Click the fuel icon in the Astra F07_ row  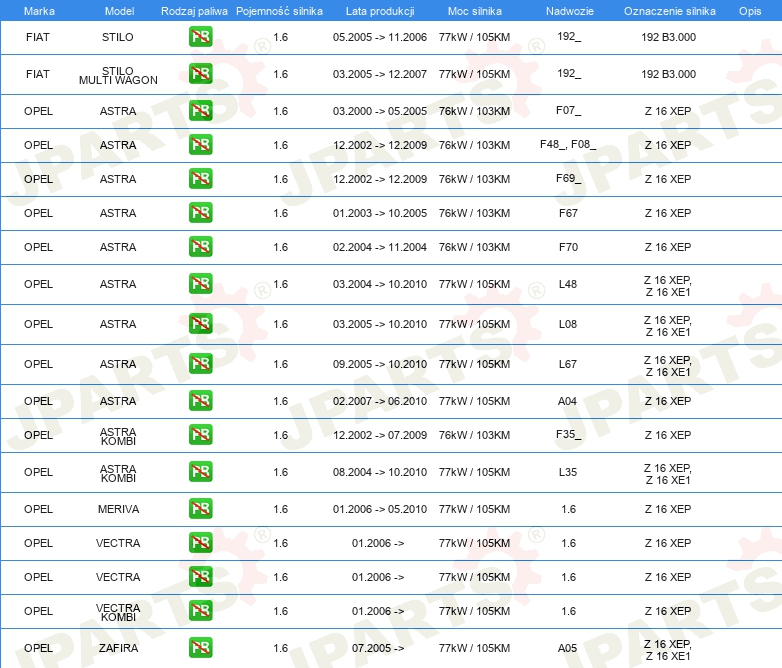[x=200, y=111]
